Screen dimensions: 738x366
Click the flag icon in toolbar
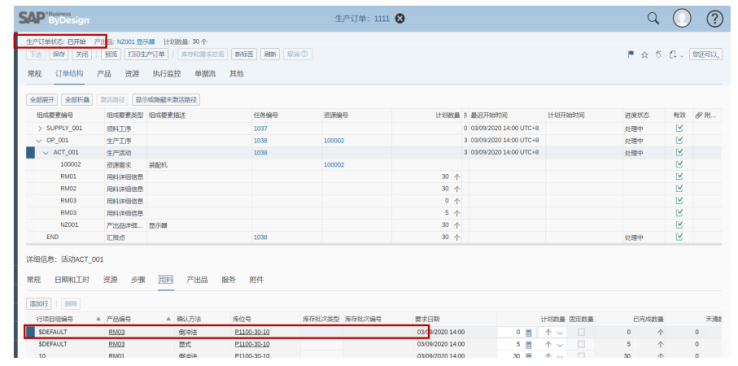[631, 55]
